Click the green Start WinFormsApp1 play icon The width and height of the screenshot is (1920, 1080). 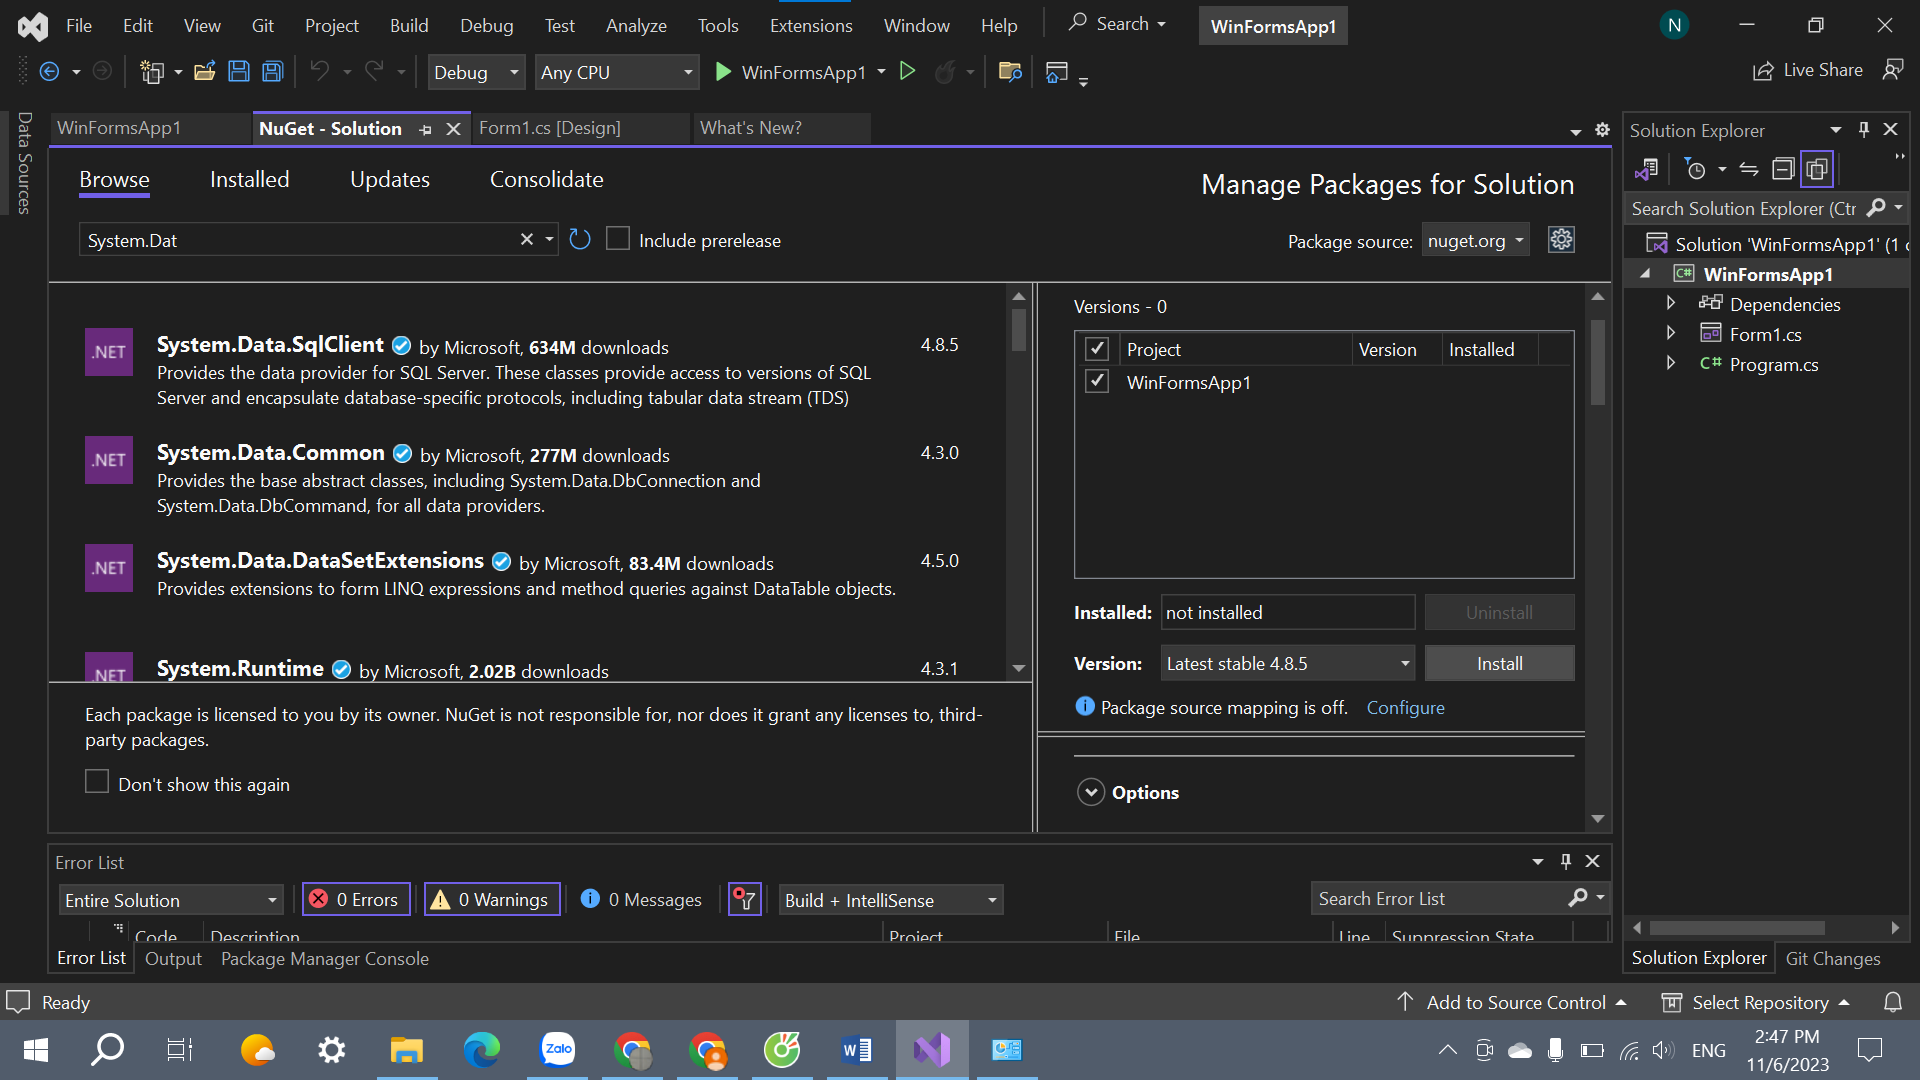723,72
